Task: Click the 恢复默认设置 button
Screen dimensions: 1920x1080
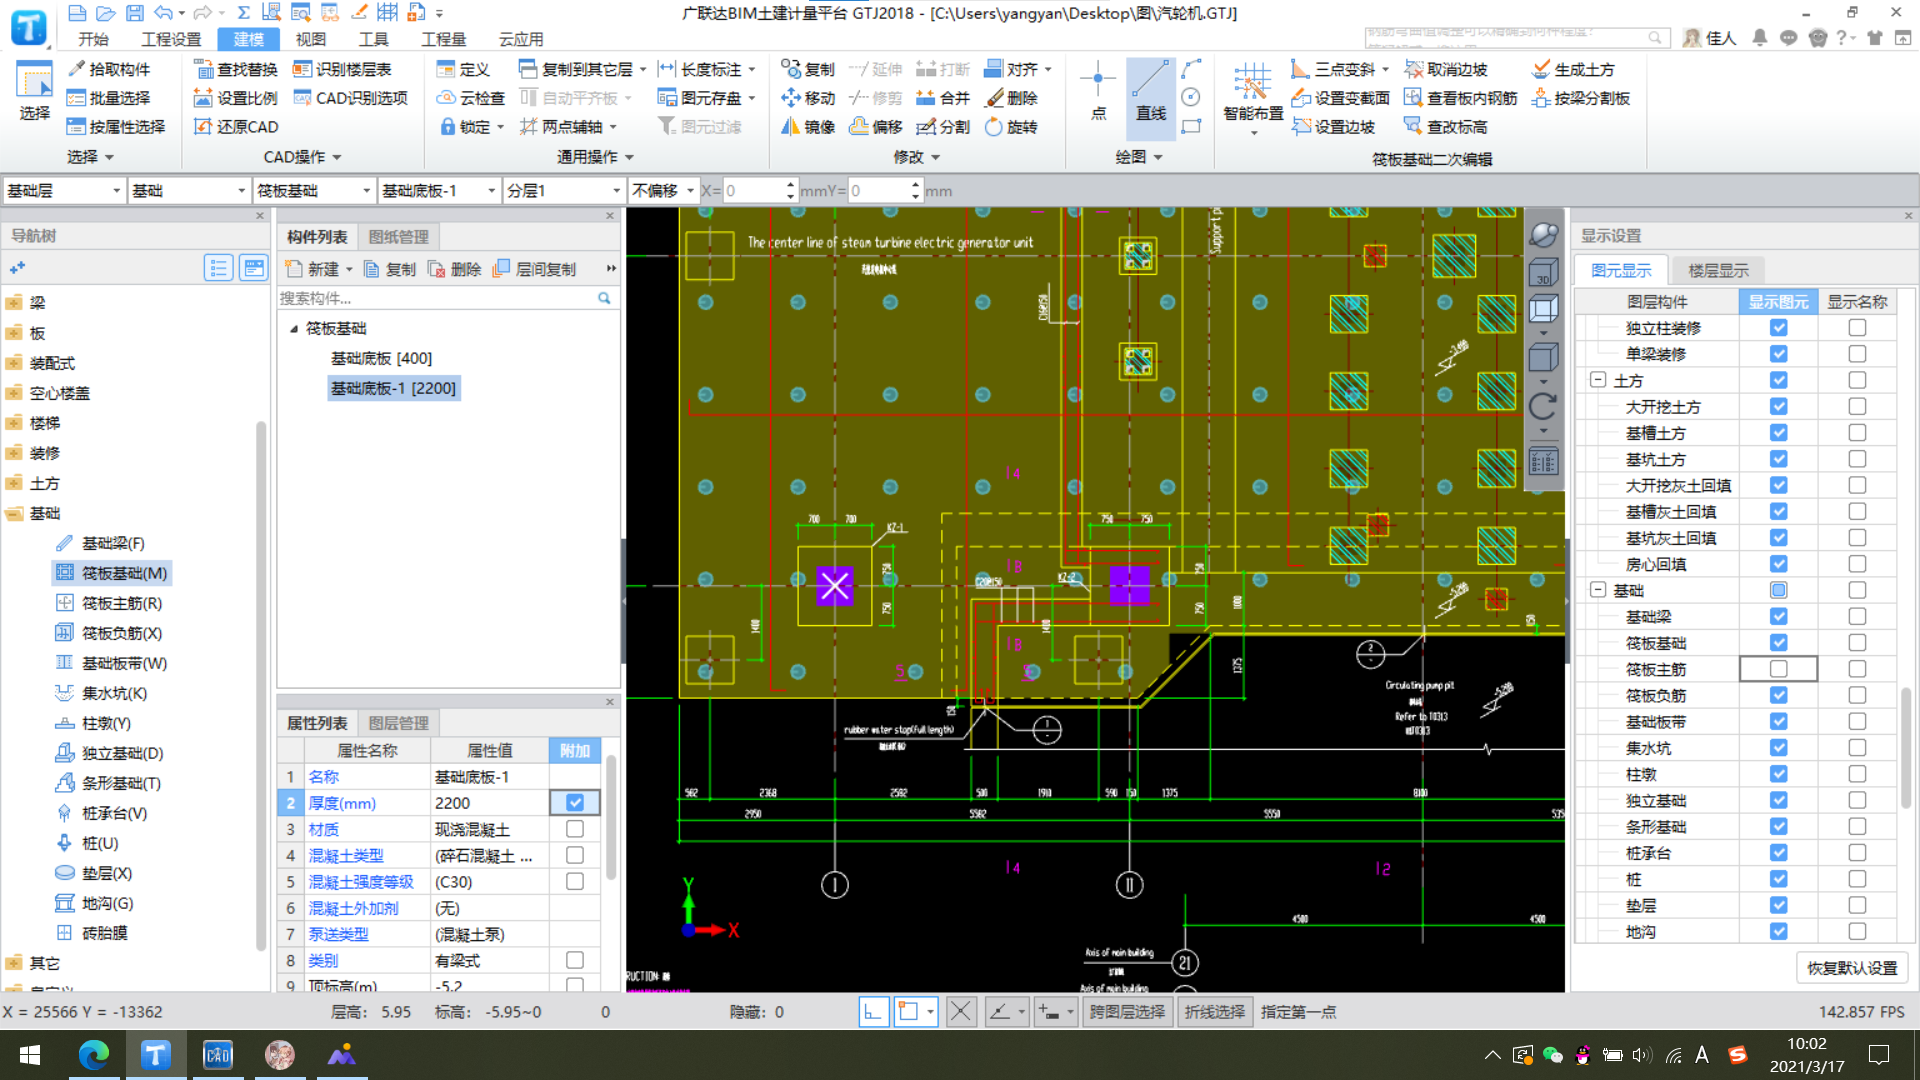Action: pyautogui.click(x=1851, y=968)
